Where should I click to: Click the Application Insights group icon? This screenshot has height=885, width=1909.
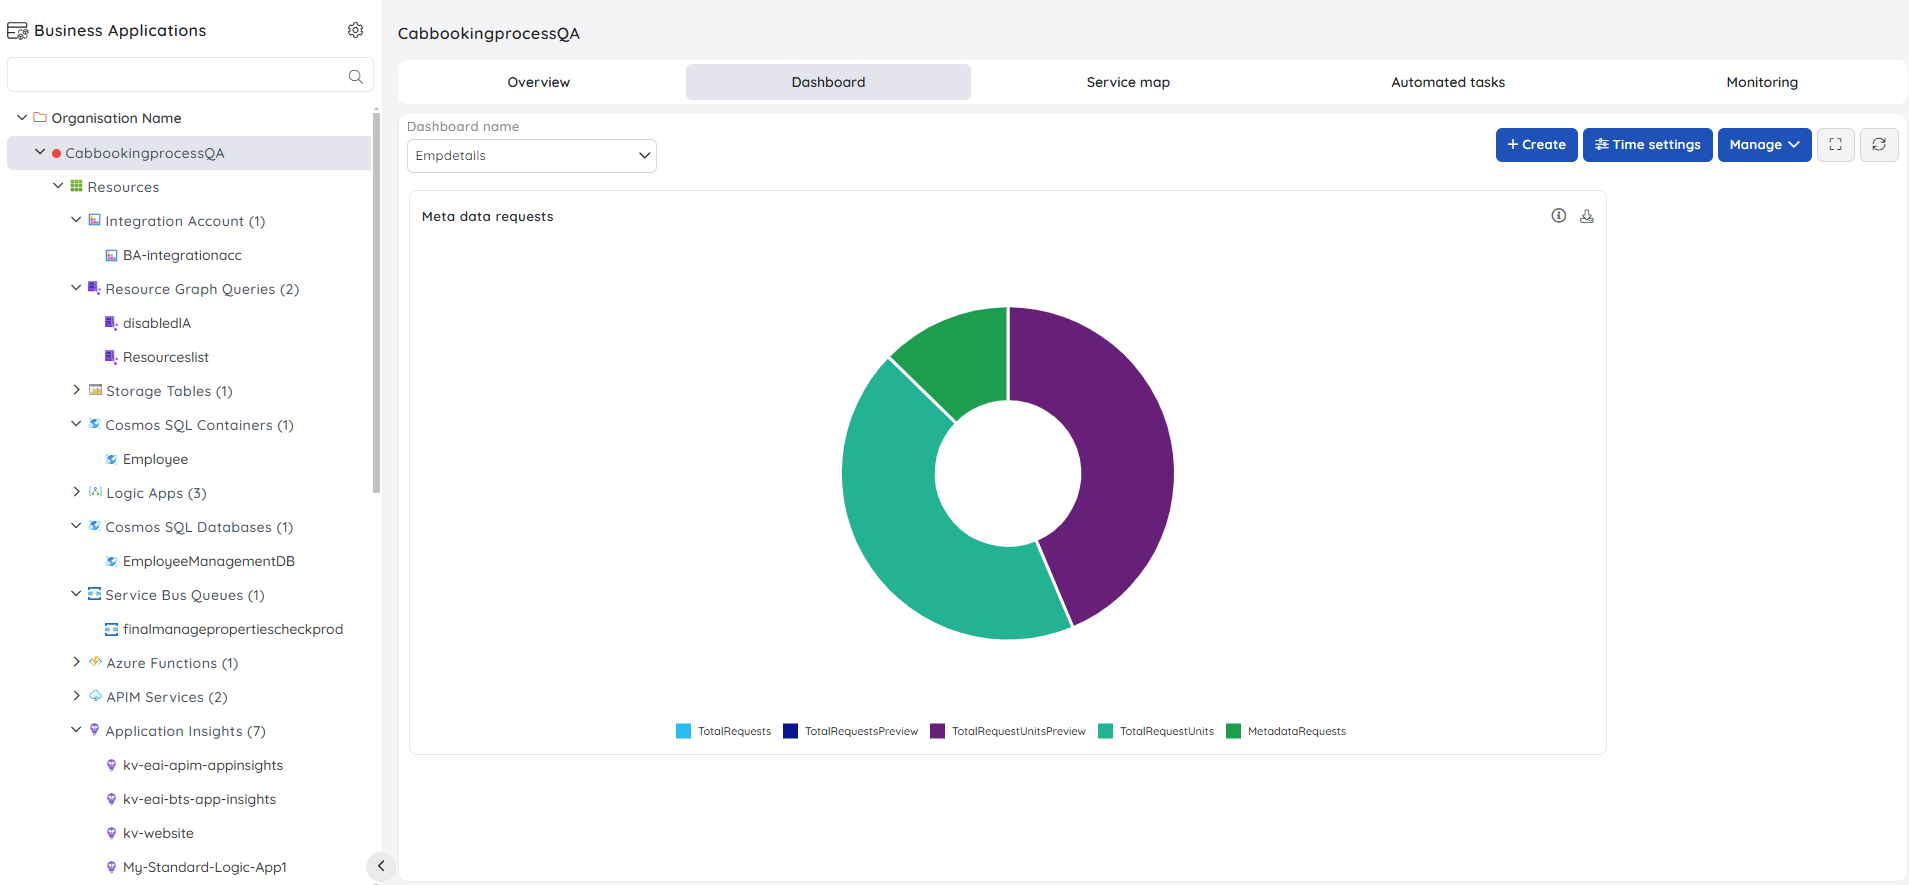(94, 730)
